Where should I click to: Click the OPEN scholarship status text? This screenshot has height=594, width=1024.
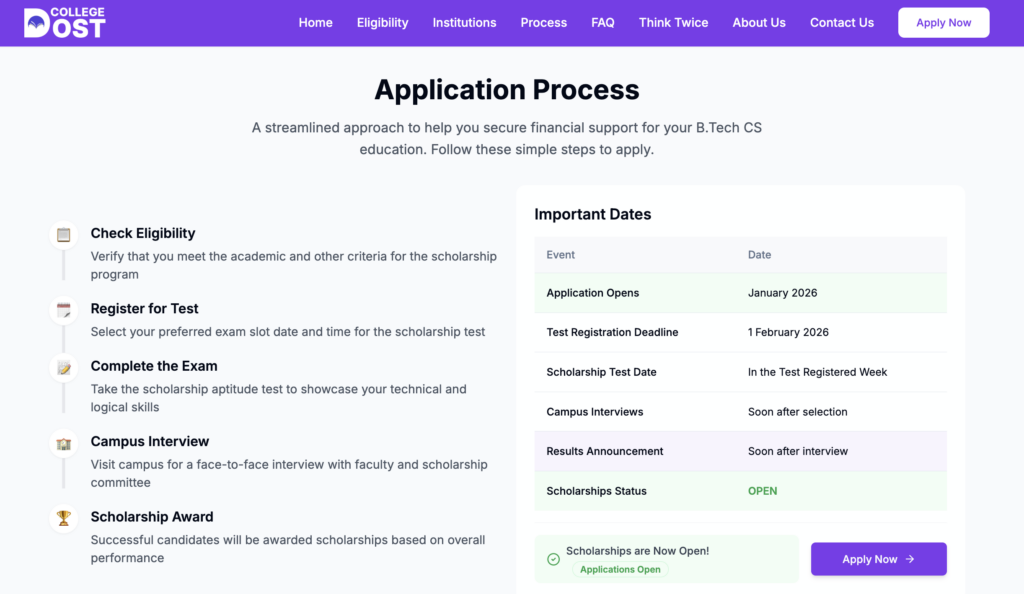[x=762, y=491]
